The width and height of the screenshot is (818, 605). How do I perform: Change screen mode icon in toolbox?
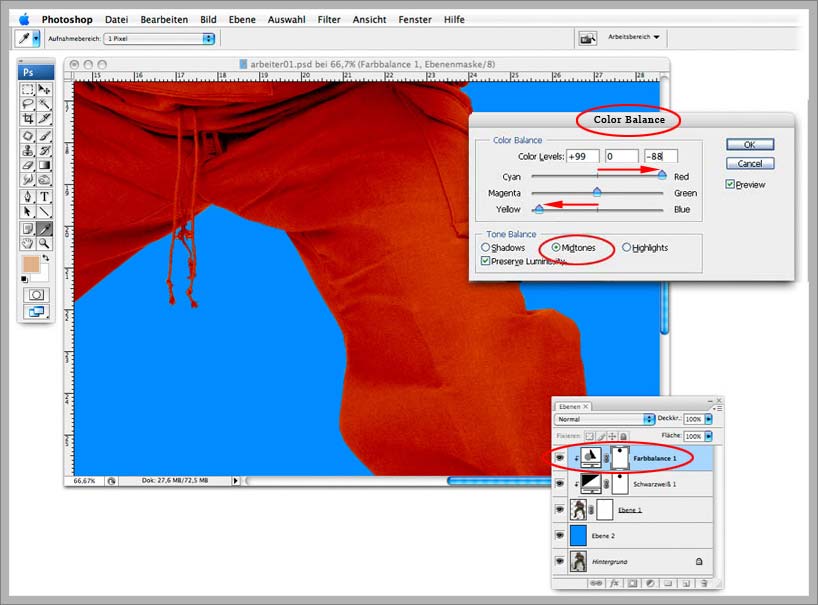pyautogui.click(x=36, y=311)
